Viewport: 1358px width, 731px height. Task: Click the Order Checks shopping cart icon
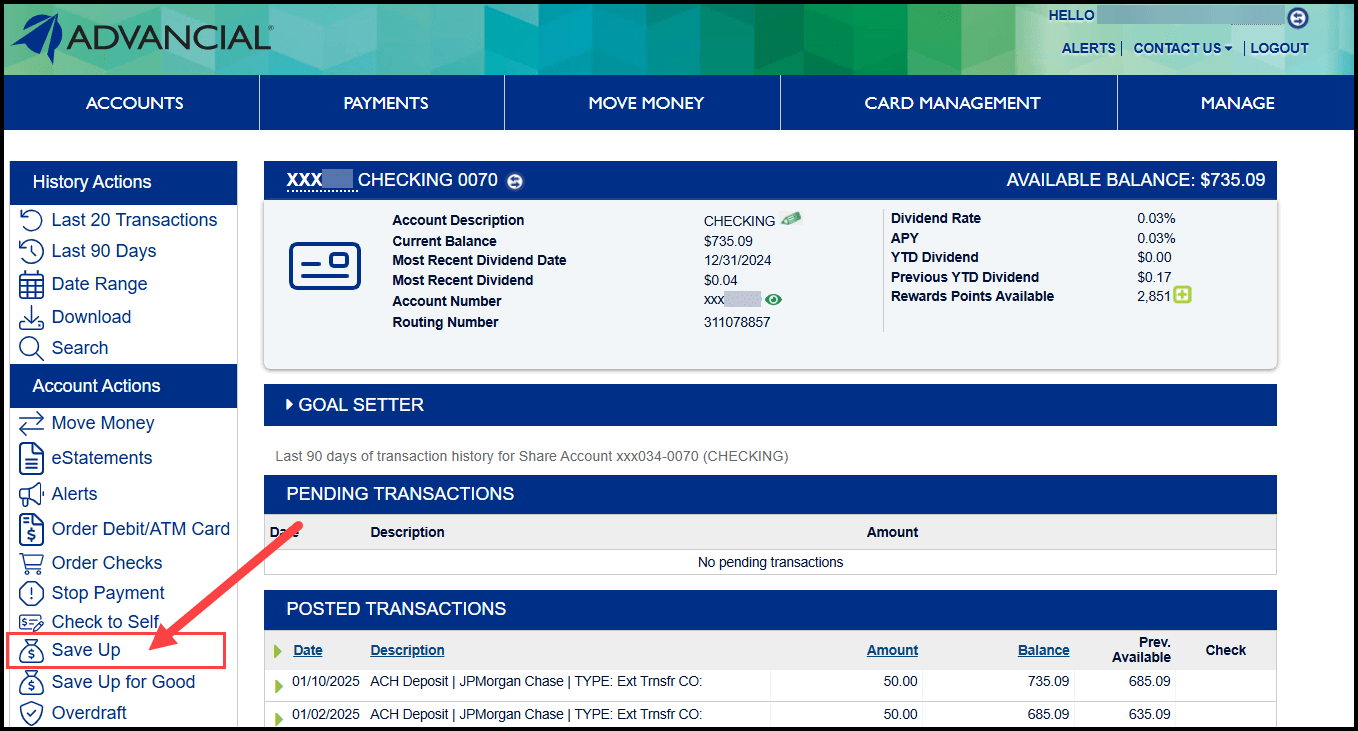pyautogui.click(x=31, y=563)
